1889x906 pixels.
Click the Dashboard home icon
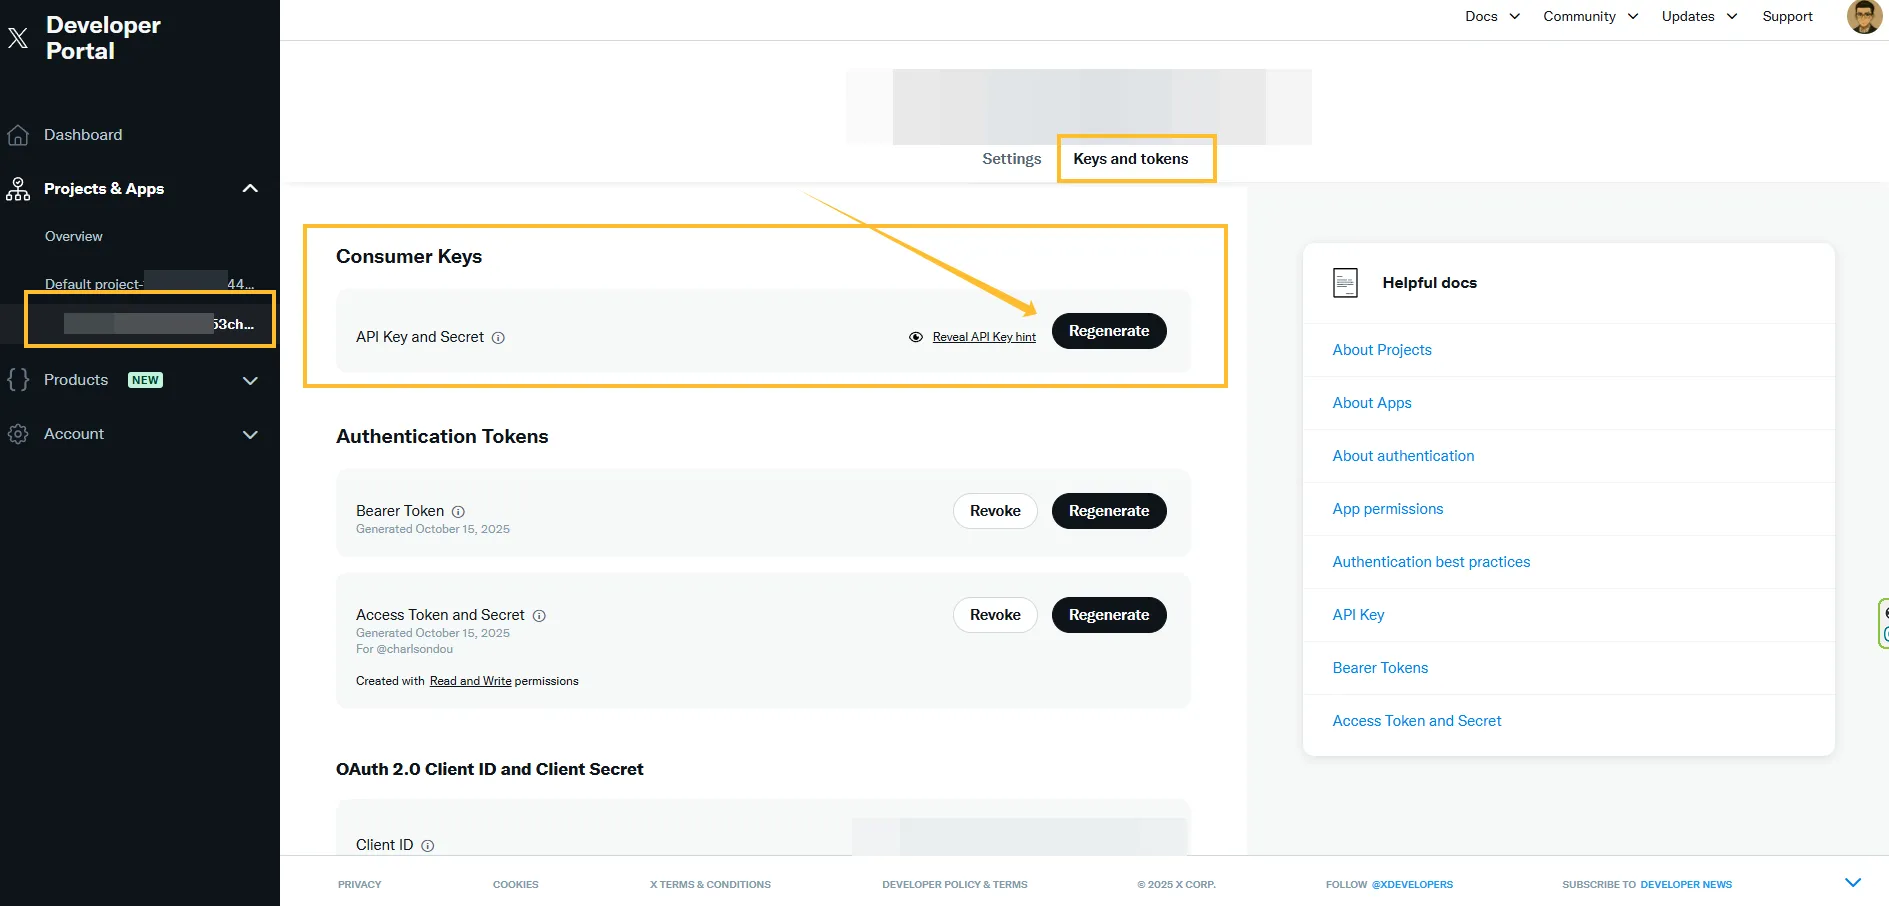click(x=18, y=135)
